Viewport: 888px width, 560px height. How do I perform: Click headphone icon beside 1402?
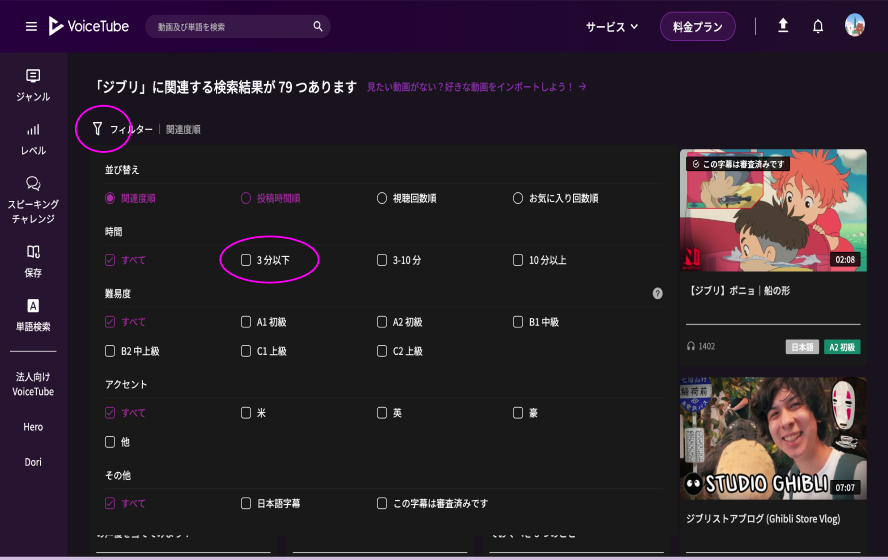[x=690, y=346]
